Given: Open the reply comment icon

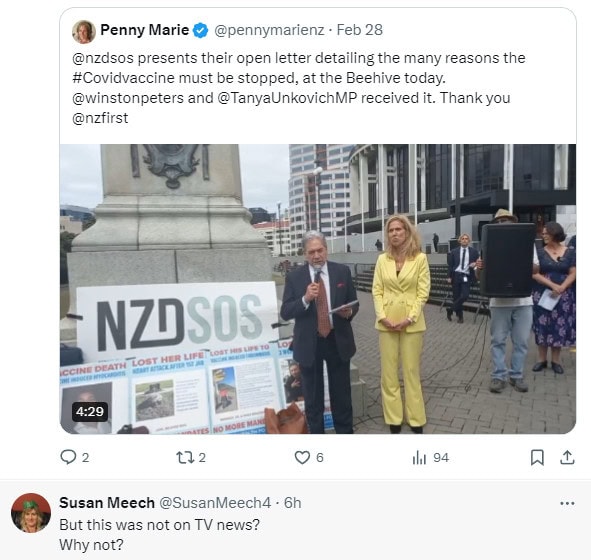Looking at the screenshot, I should (x=68, y=457).
